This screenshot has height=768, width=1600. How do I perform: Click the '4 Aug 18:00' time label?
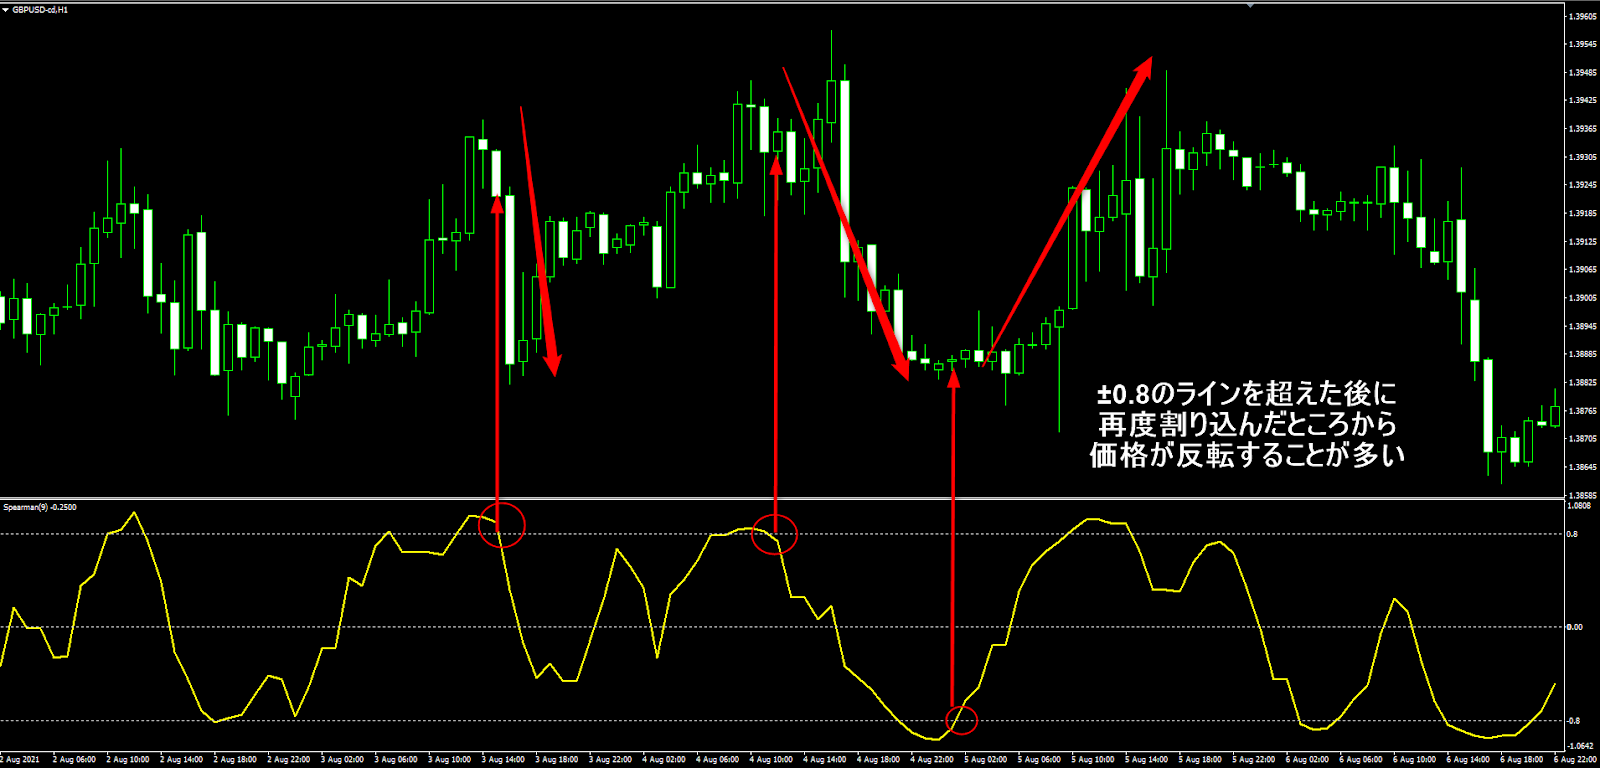point(879,760)
